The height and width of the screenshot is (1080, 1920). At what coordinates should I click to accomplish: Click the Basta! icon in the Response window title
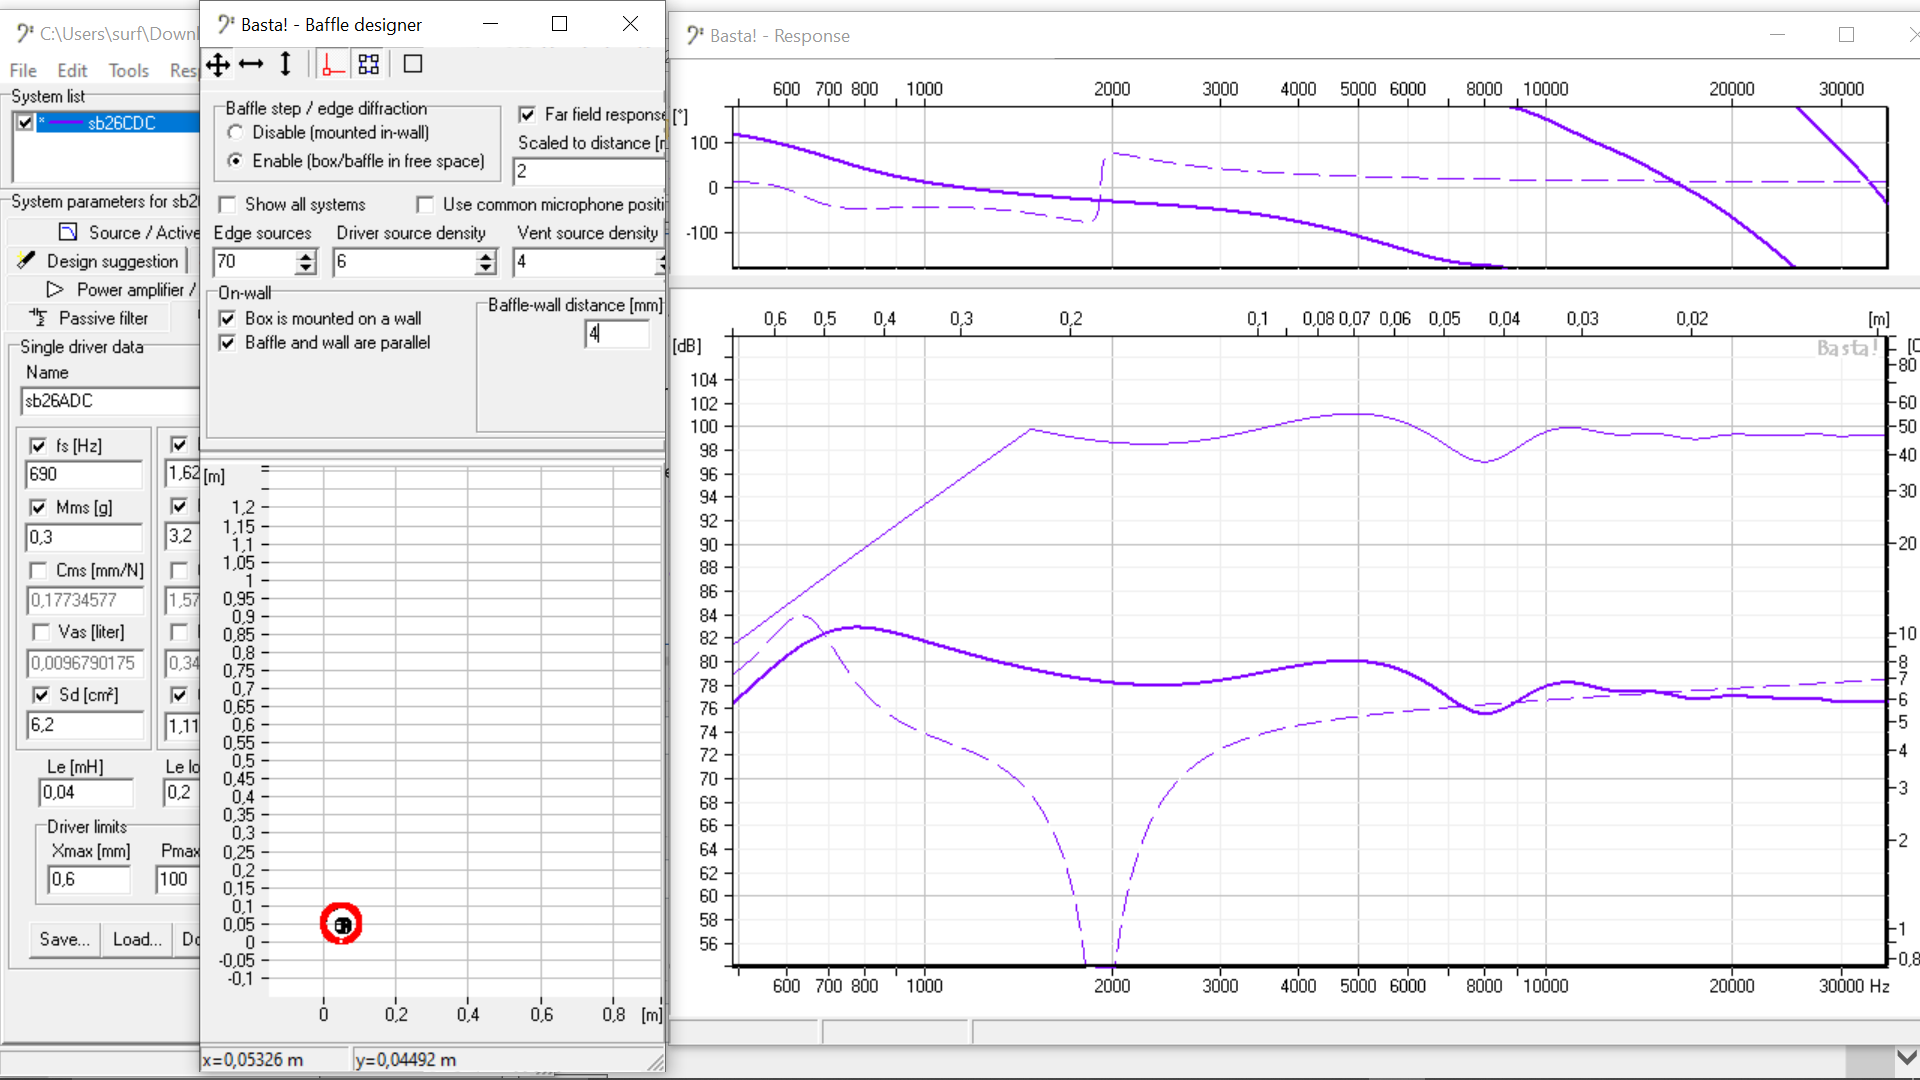click(x=694, y=36)
